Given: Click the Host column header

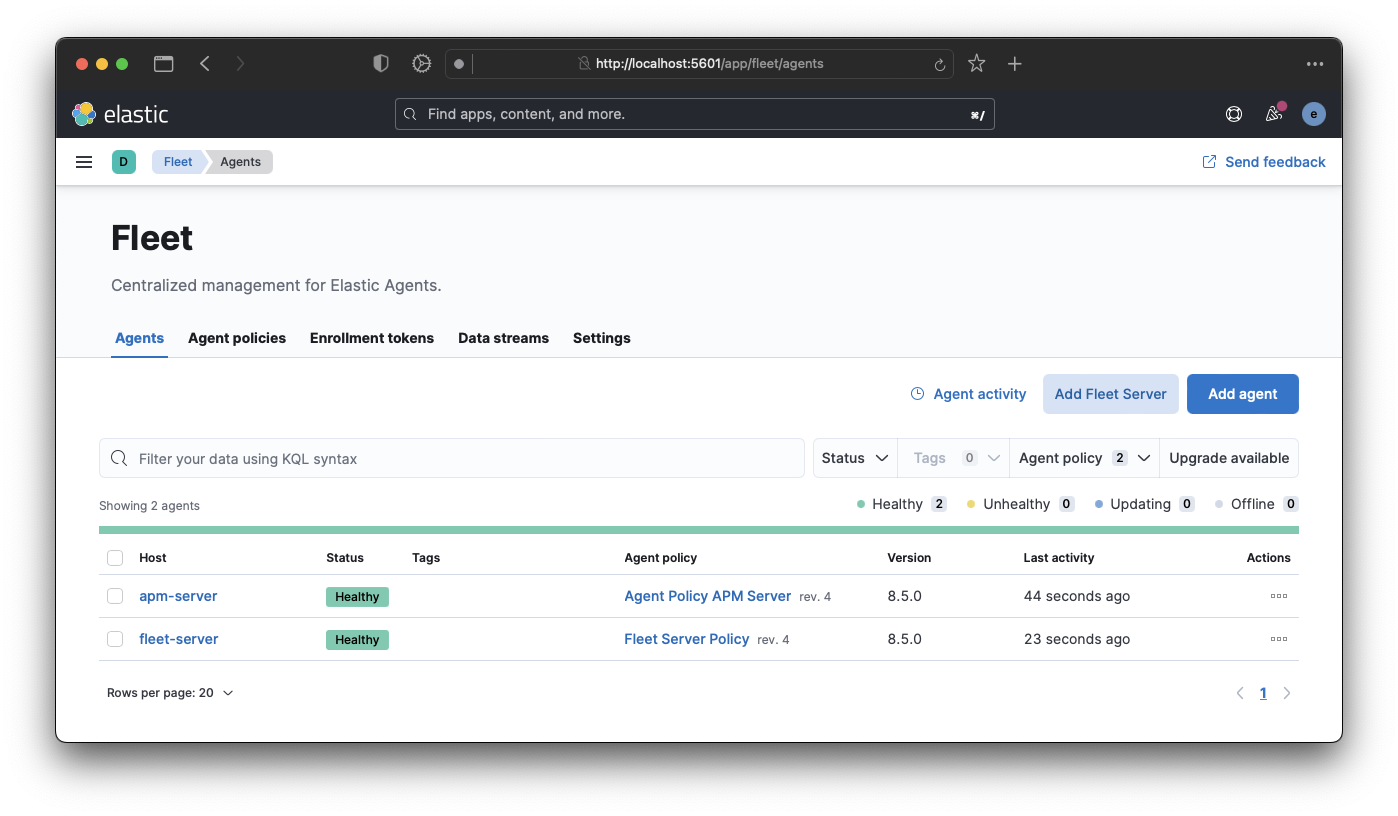Looking at the screenshot, I should point(153,558).
